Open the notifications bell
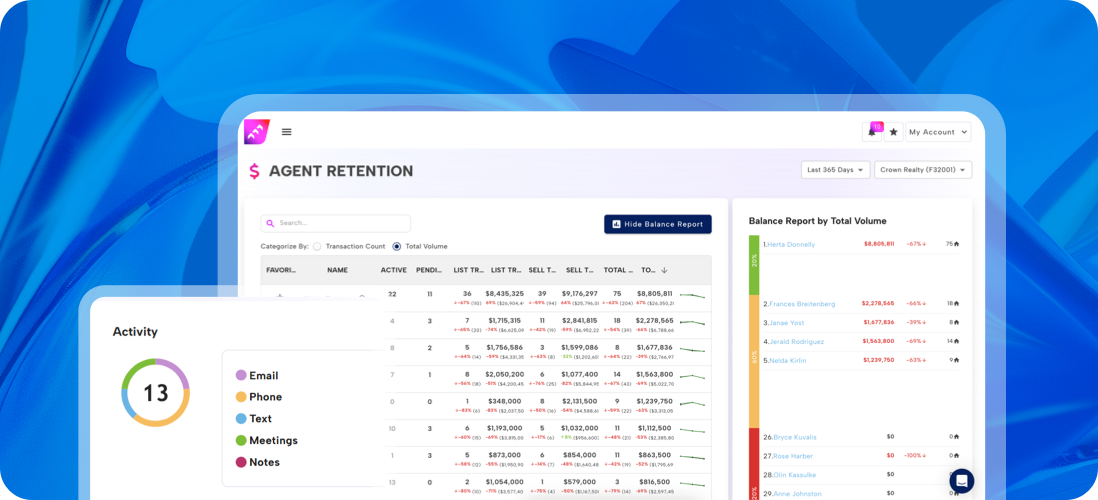Image resolution: width=1098 pixels, height=500 pixels. [x=872, y=132]
